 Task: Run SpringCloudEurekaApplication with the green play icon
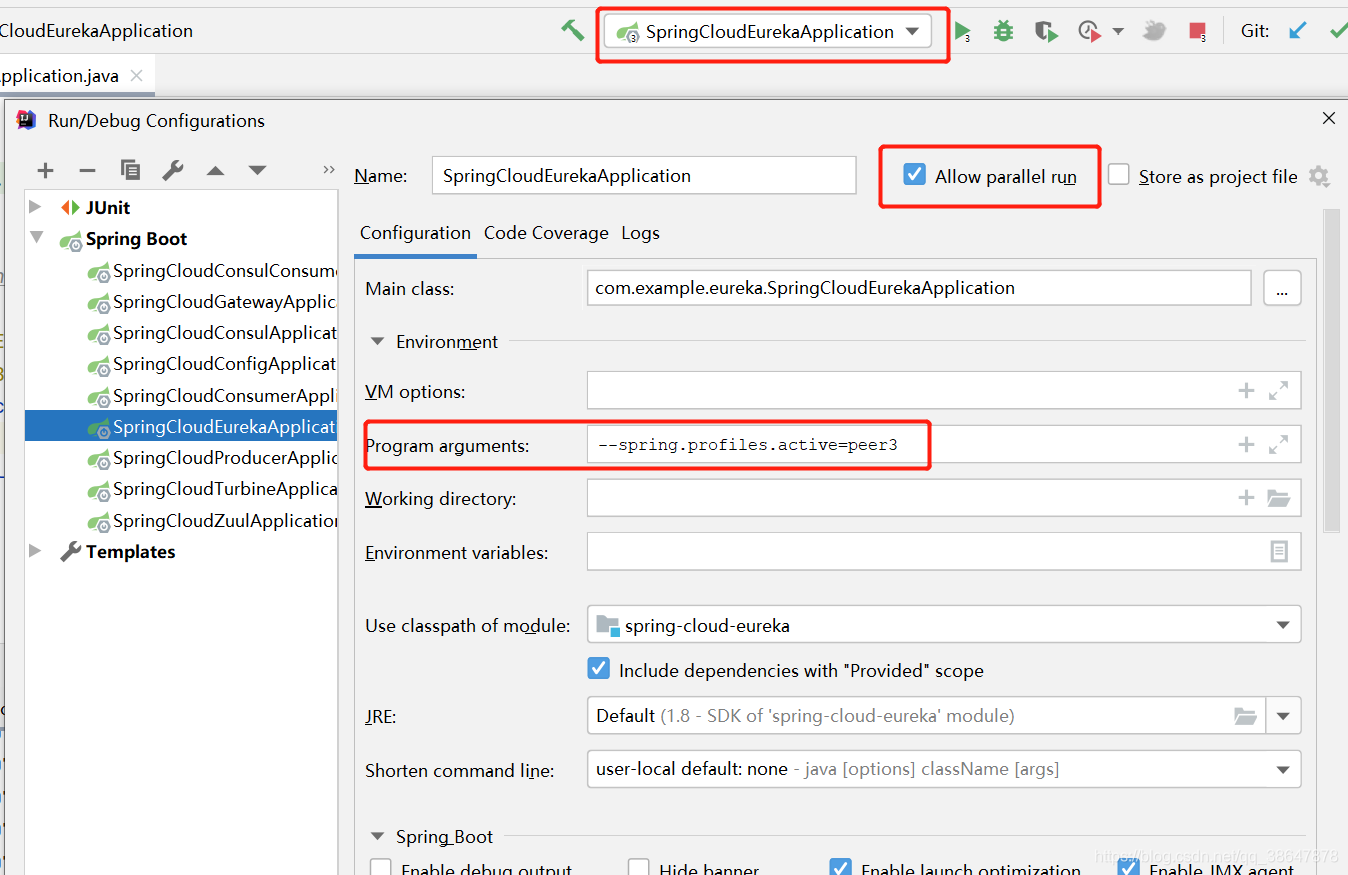(x=962, y=31)
